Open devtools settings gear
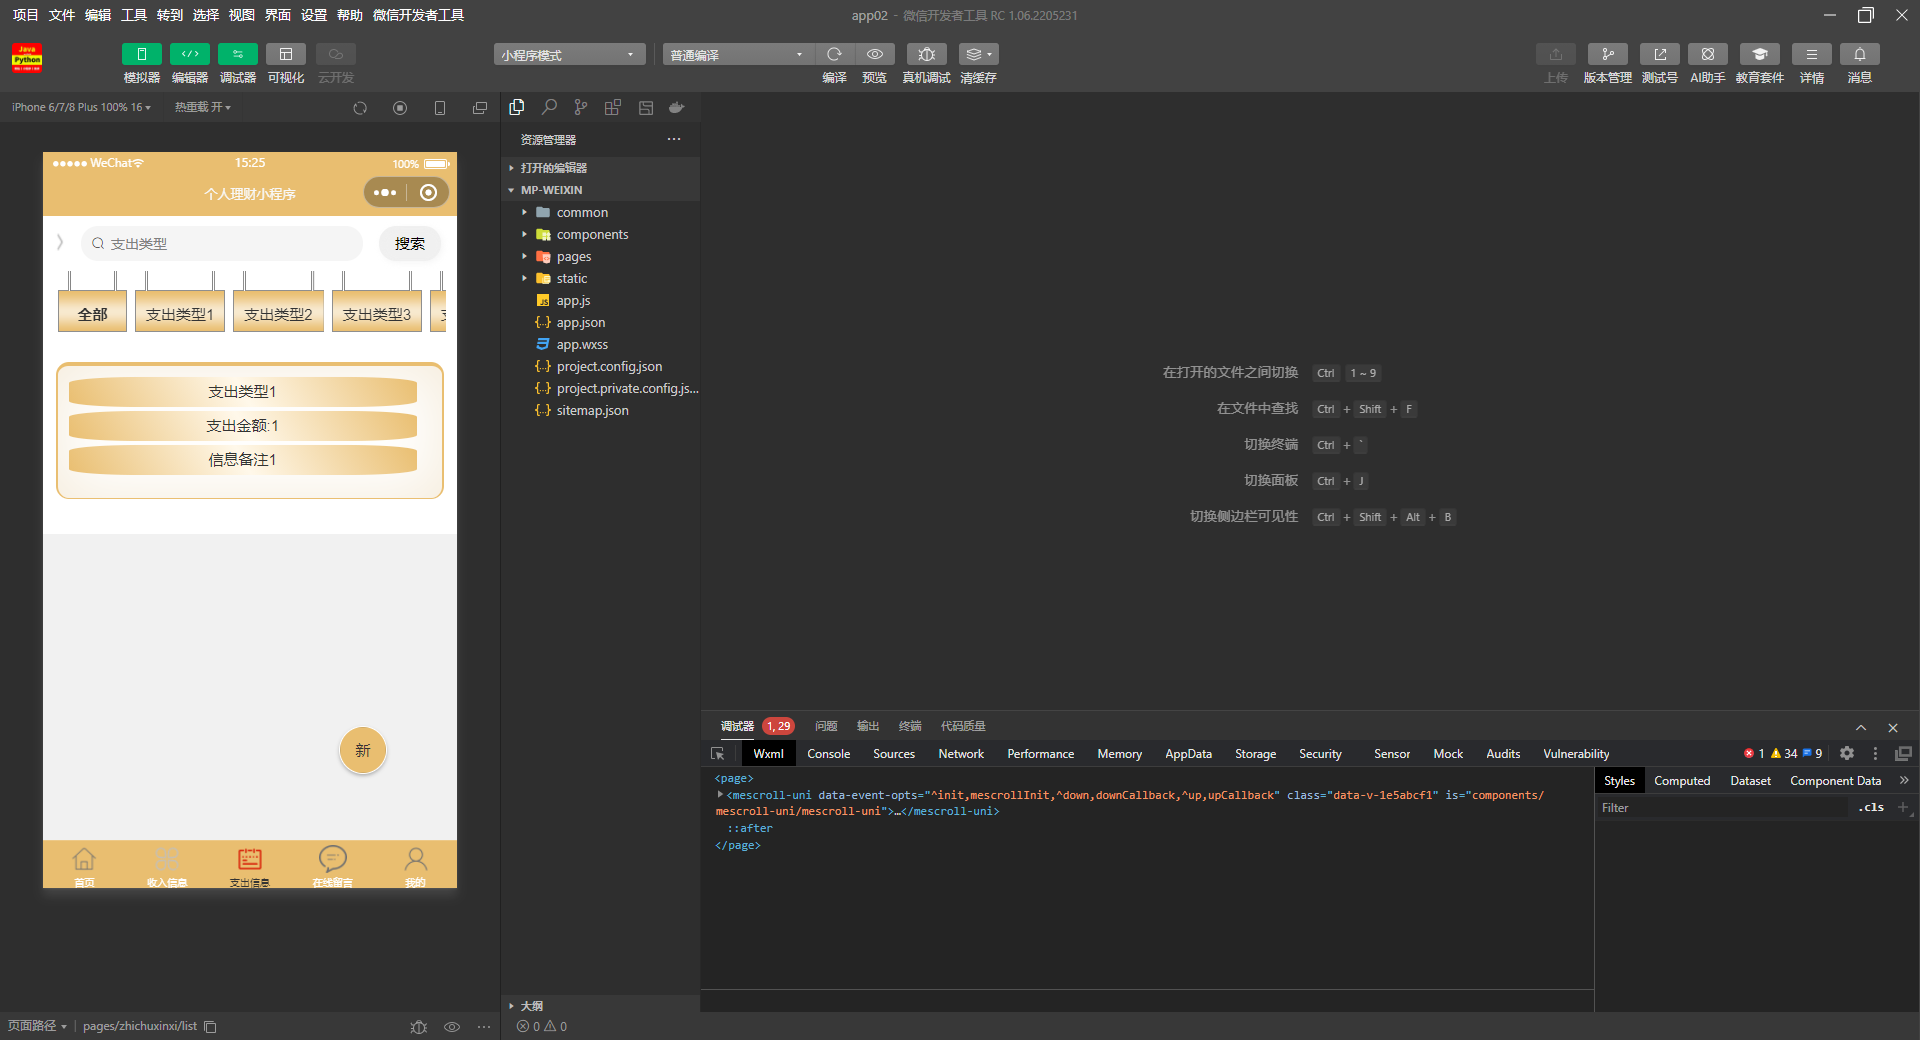This screenshot has width=1920, height=1040. [x=1847, y=753]
